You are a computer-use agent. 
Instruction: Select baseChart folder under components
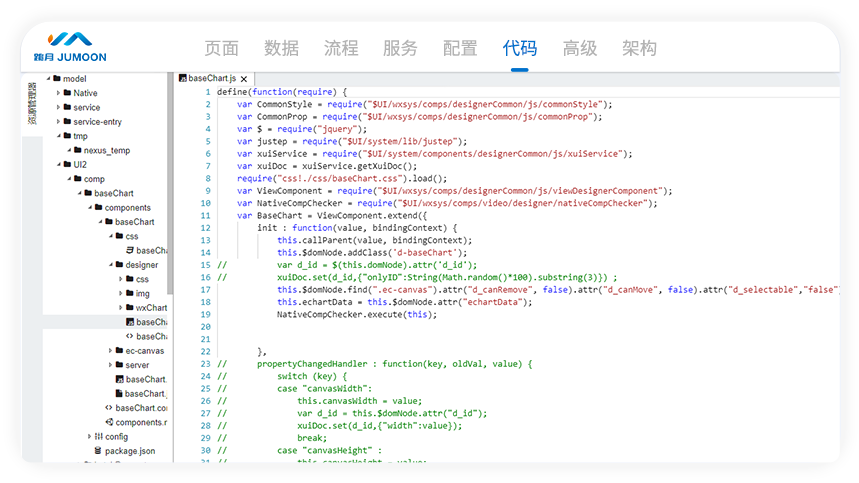[134, 222]
